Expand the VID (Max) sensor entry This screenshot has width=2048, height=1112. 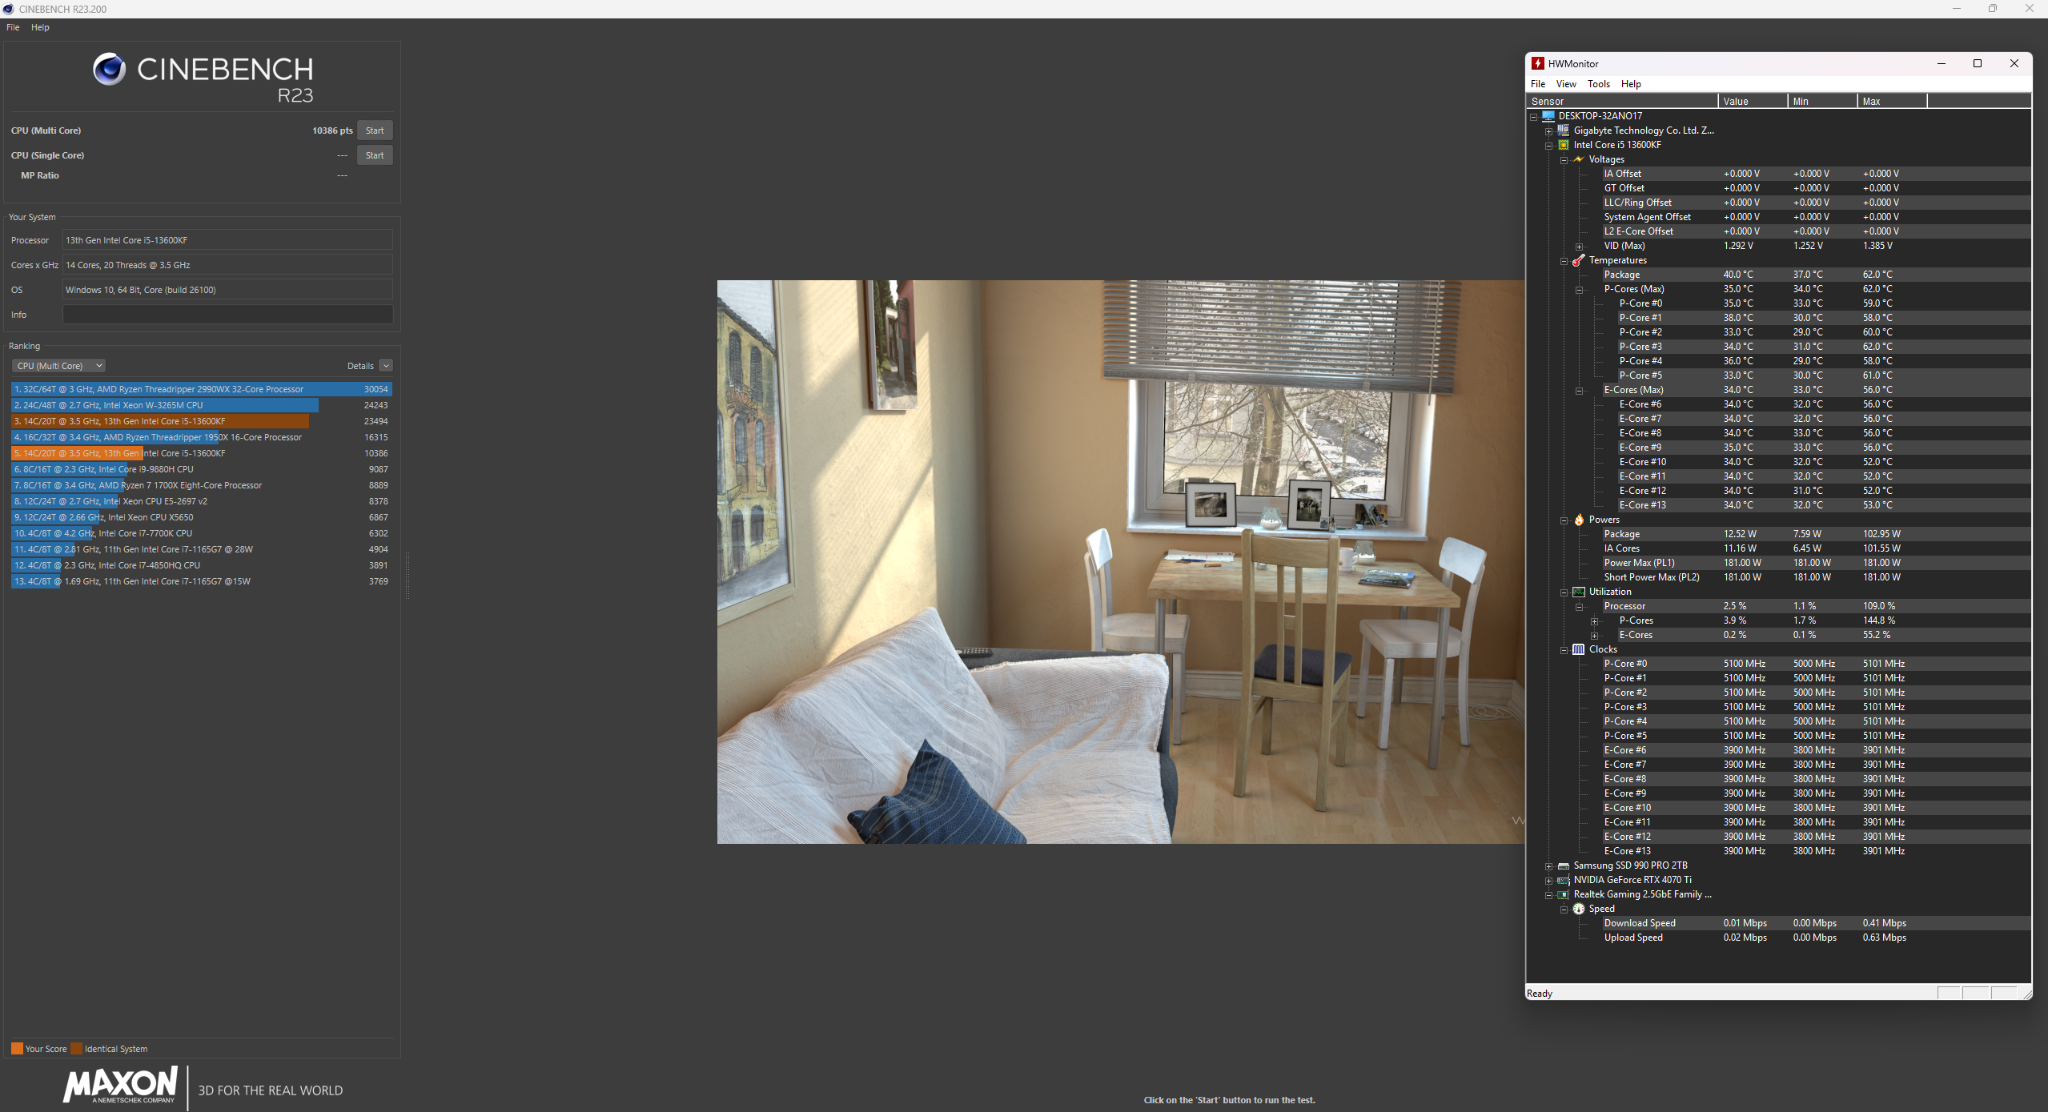pos(1579,246)
